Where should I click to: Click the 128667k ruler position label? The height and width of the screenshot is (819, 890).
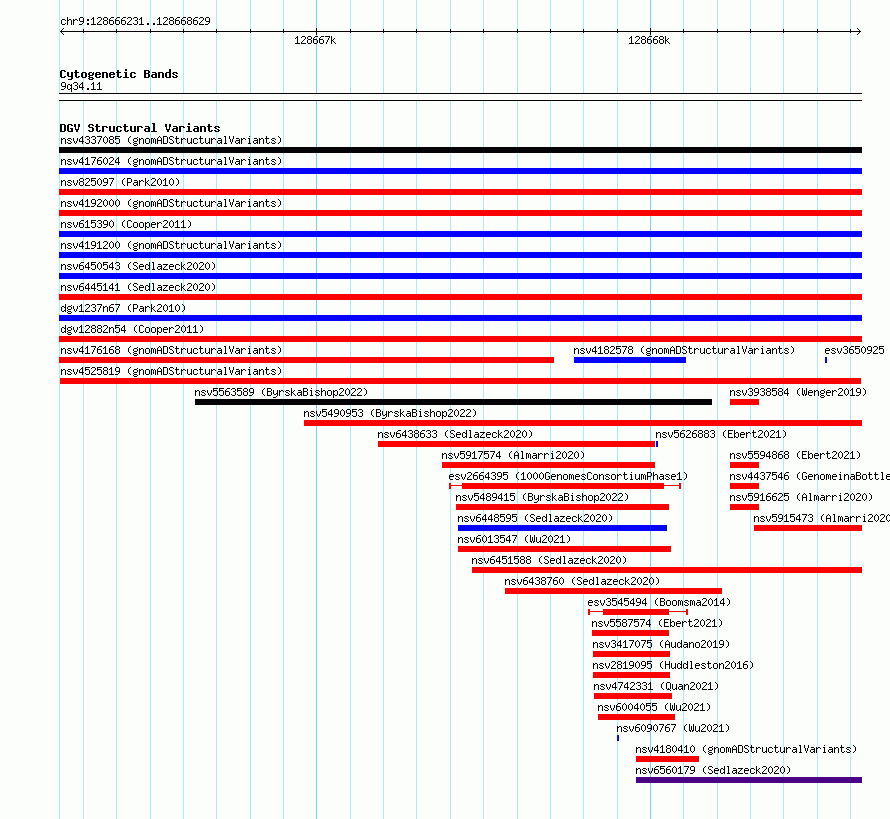coord(315,41)
